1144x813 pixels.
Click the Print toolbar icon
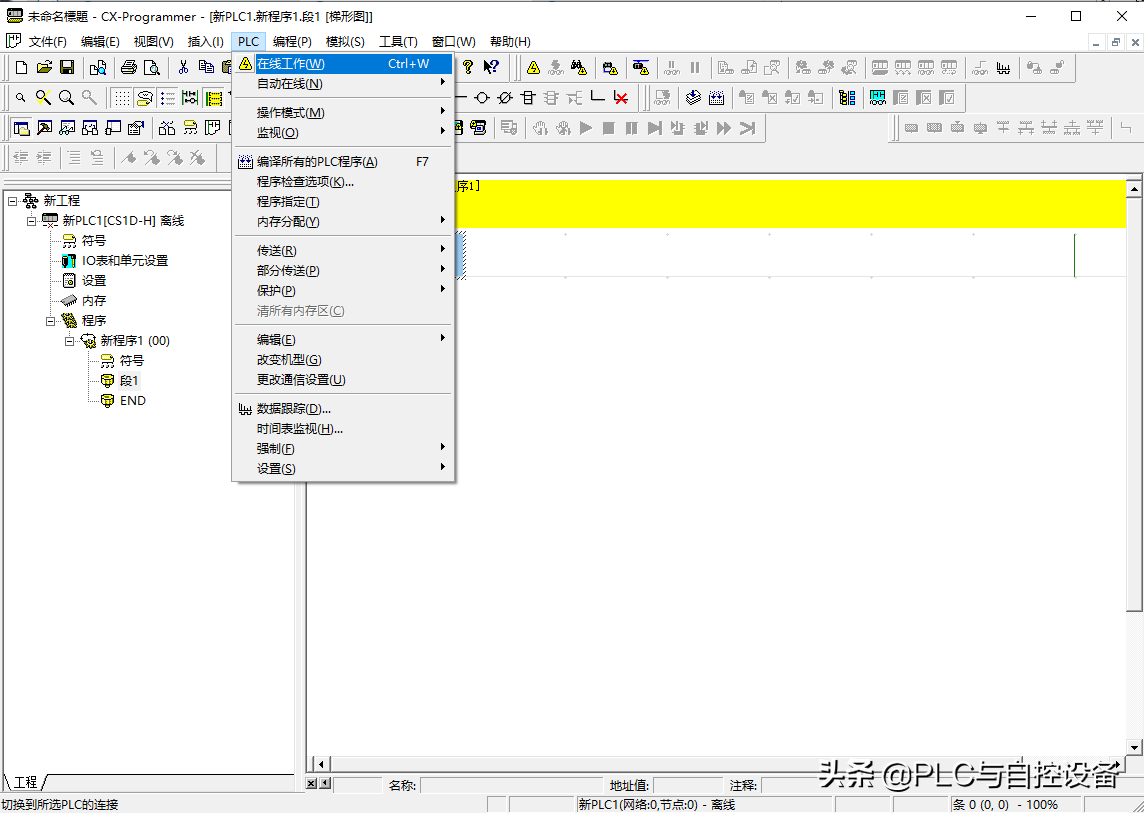[x=128, y=67]
